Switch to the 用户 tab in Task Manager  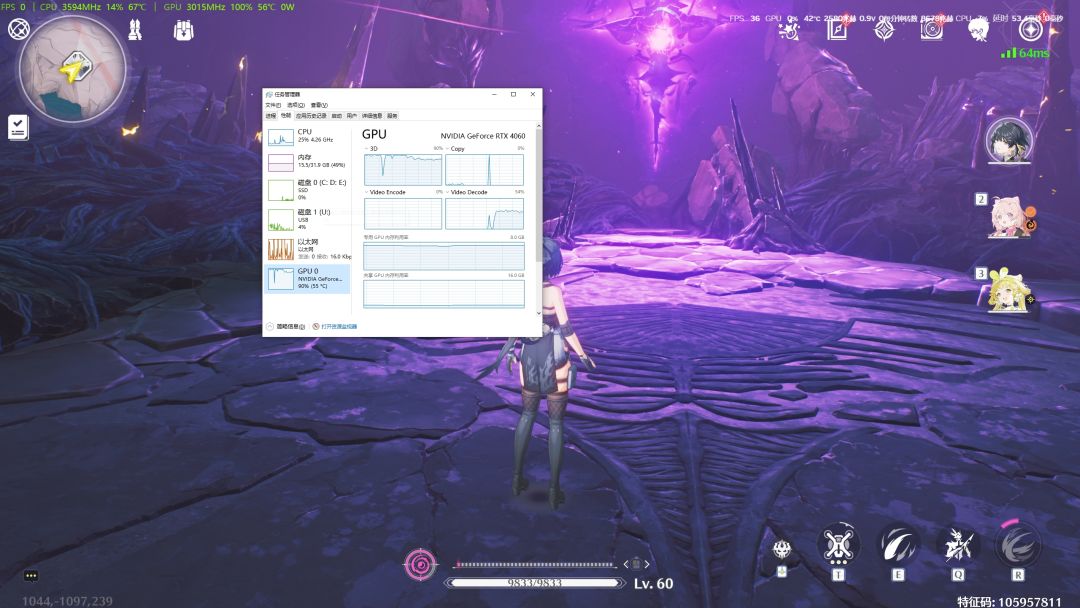click(351, 116)
